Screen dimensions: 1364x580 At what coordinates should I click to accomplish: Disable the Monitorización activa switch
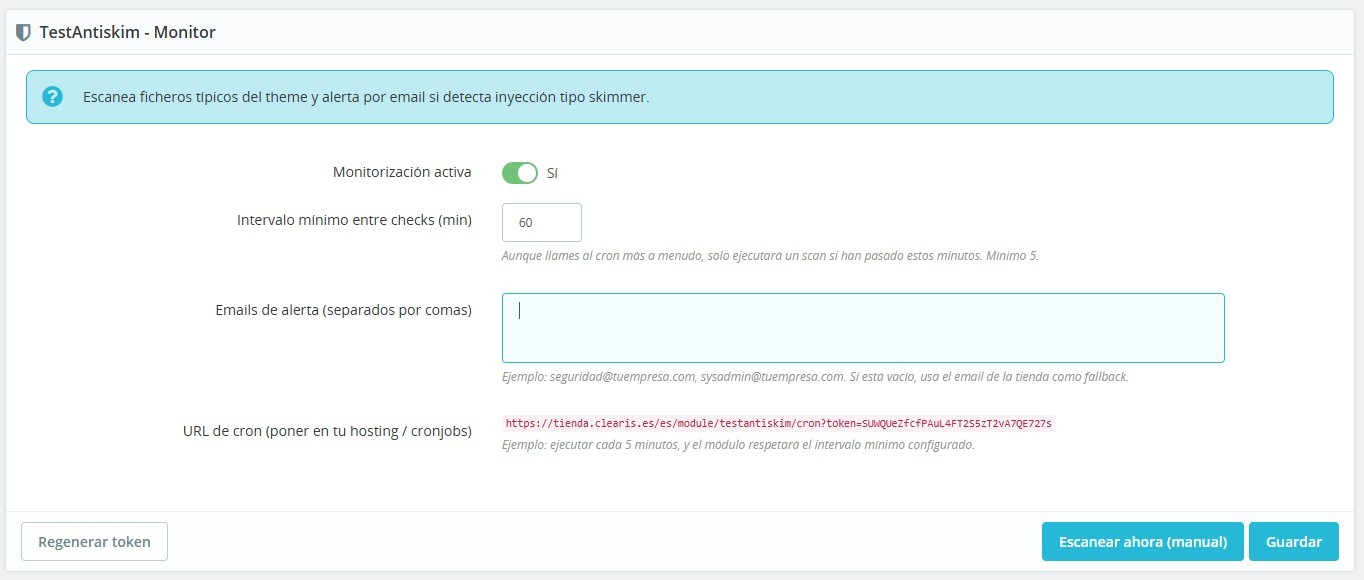(519, 173)
